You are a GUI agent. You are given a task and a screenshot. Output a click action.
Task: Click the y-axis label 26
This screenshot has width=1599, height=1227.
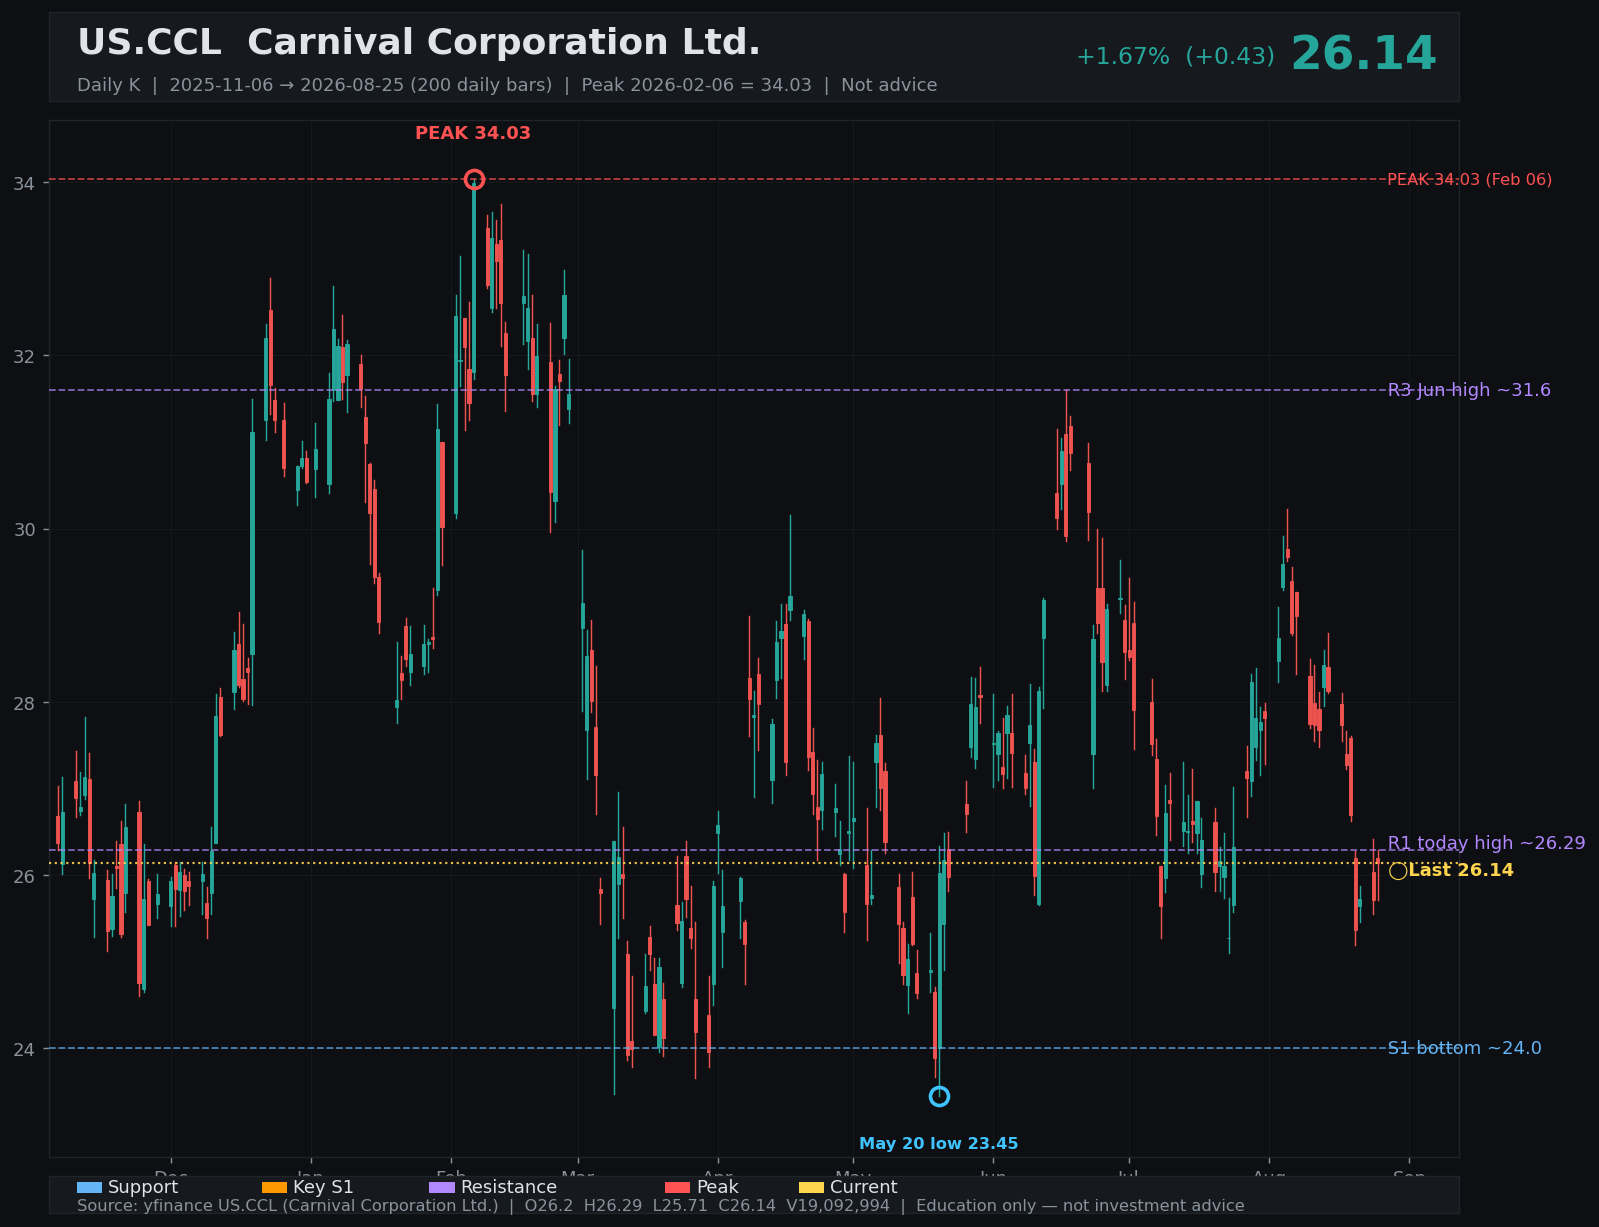coord(24,876)
